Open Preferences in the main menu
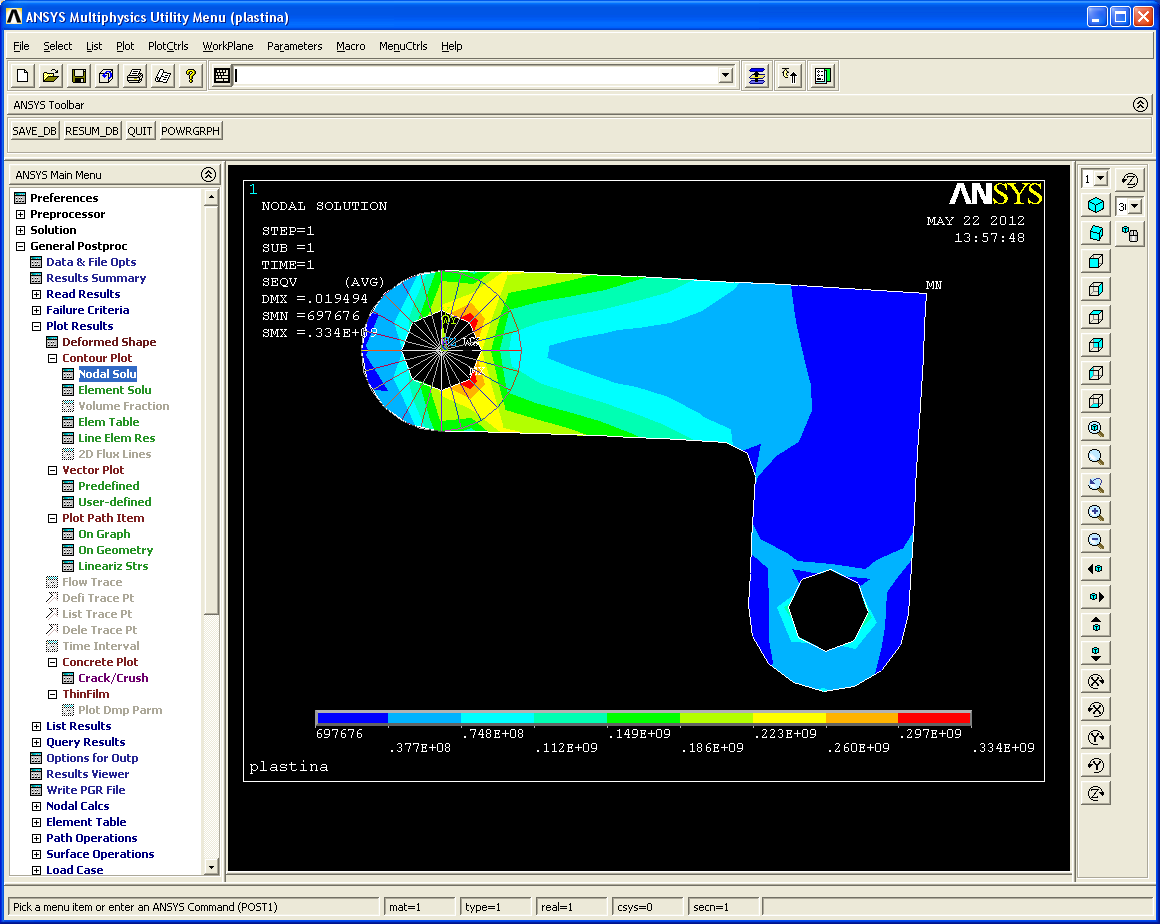This screenshot has width=1160, height=924. point(64,198)
